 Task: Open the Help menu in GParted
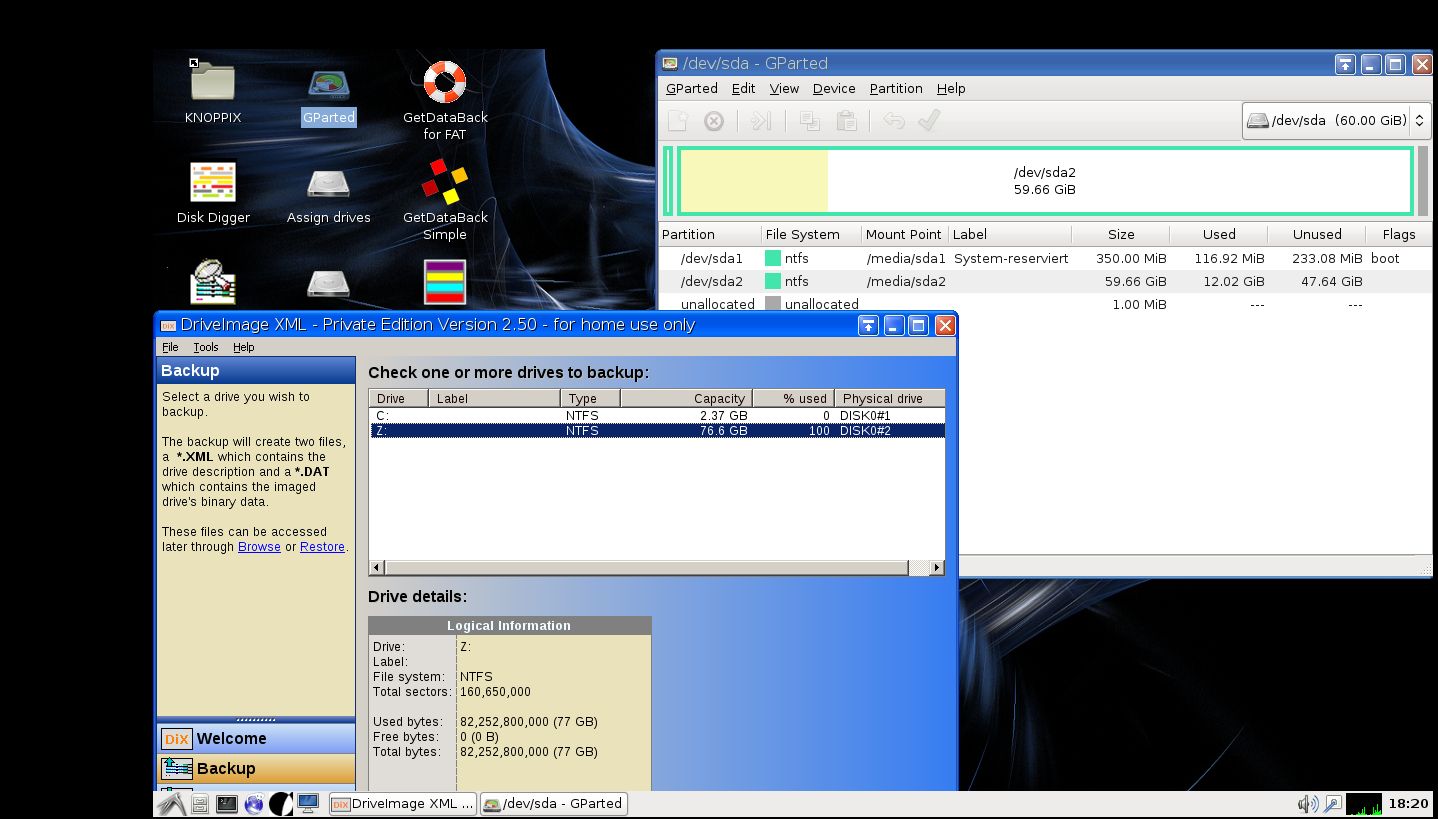pos(951,88)
